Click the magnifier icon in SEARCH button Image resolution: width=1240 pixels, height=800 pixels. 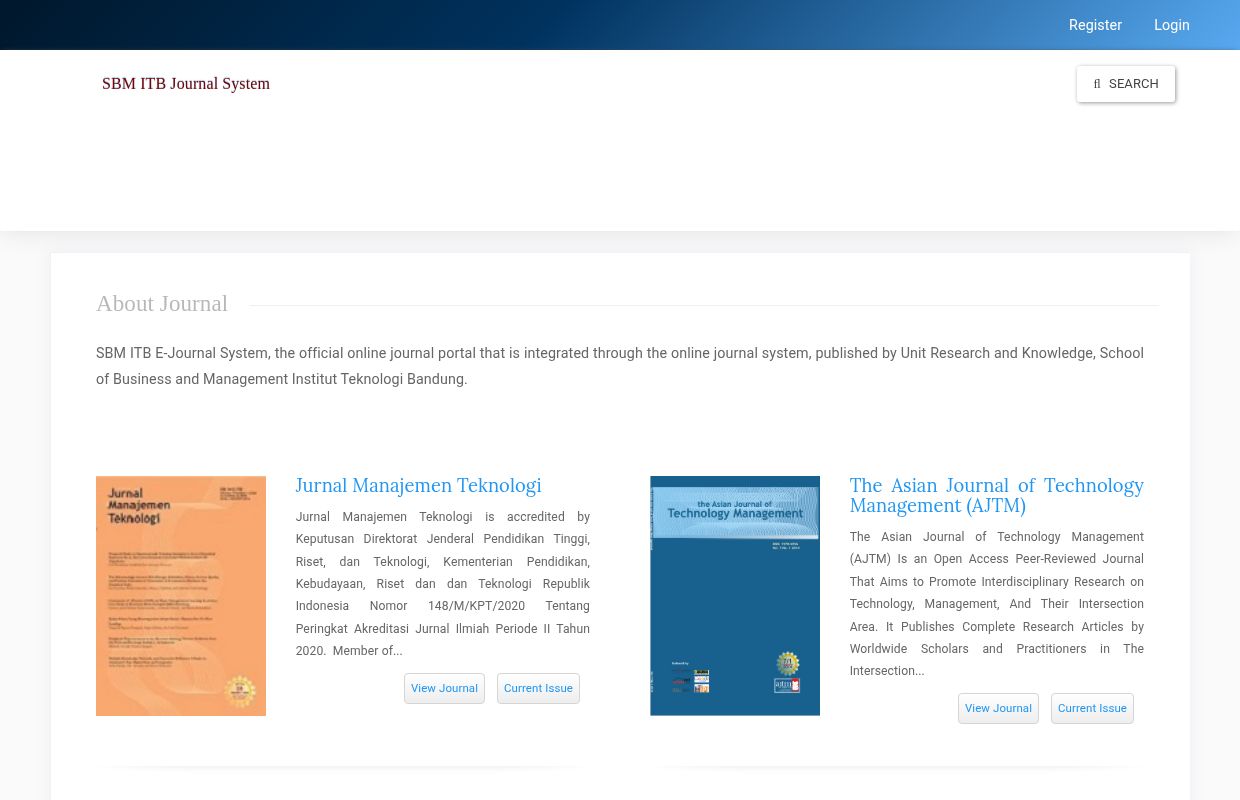(x=1097, y=85)
